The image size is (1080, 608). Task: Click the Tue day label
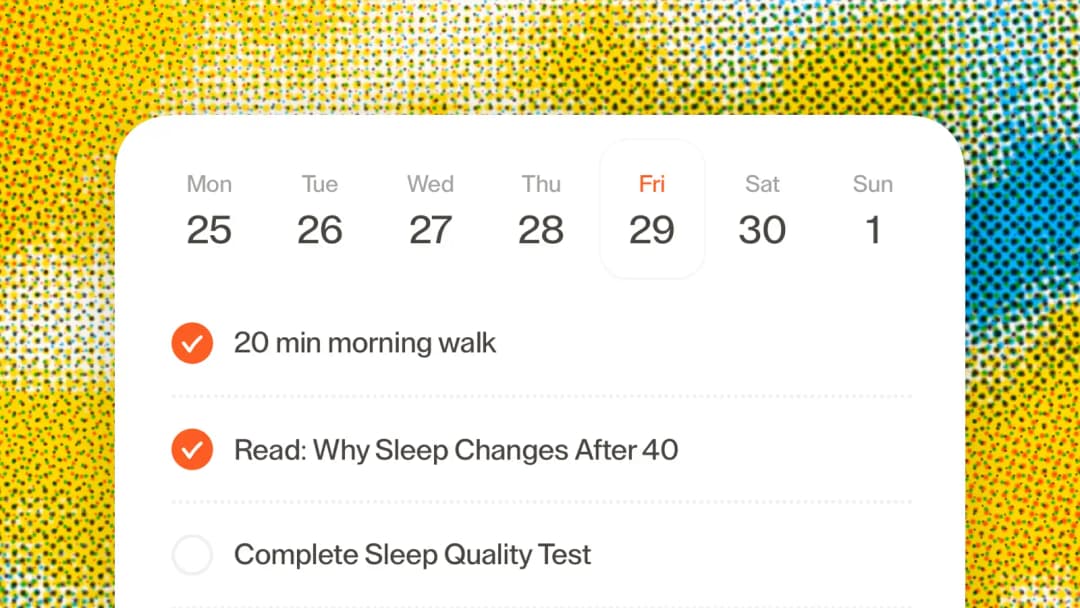point(320,184)
